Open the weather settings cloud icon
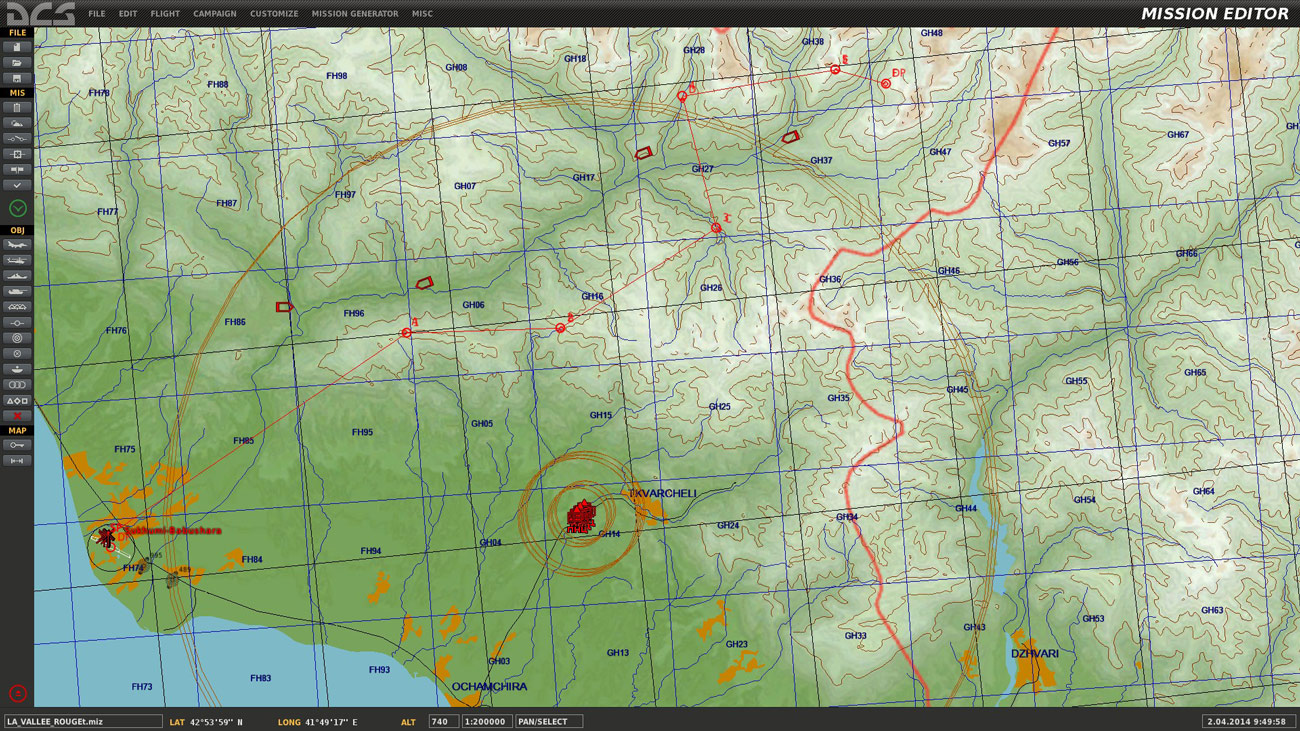Screen dimensions: 1300x731 coord(17,123)
